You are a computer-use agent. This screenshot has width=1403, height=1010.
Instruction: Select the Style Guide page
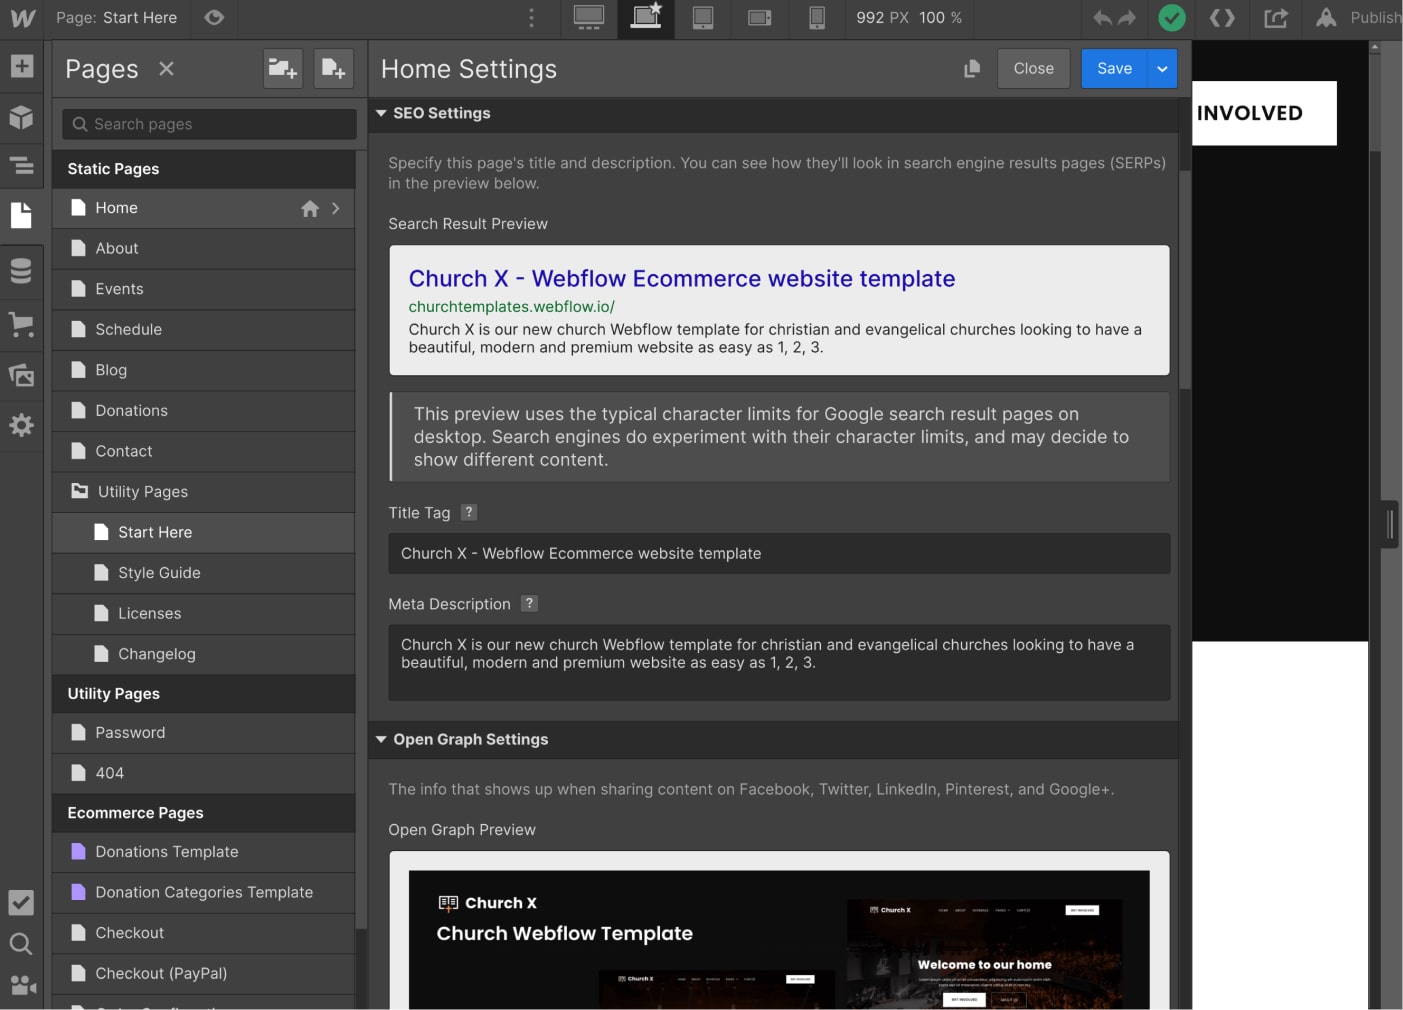point(159,572)
